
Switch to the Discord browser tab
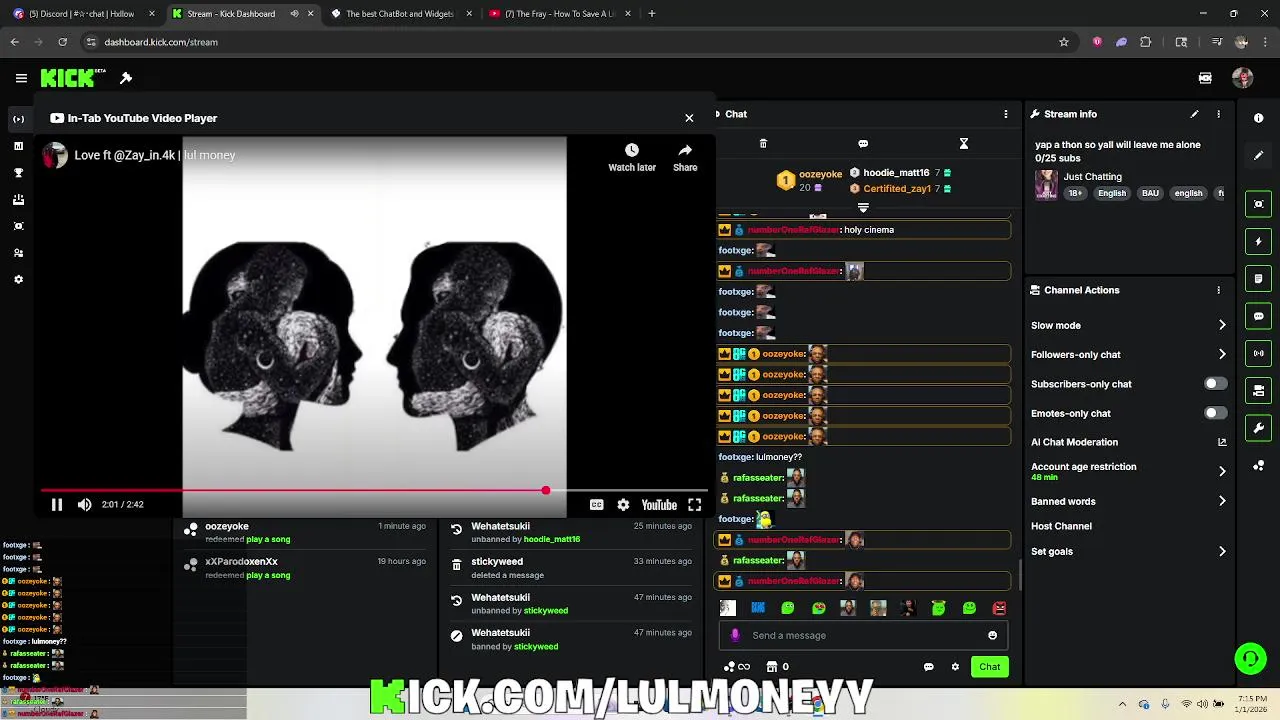click(x=83, y=14)
